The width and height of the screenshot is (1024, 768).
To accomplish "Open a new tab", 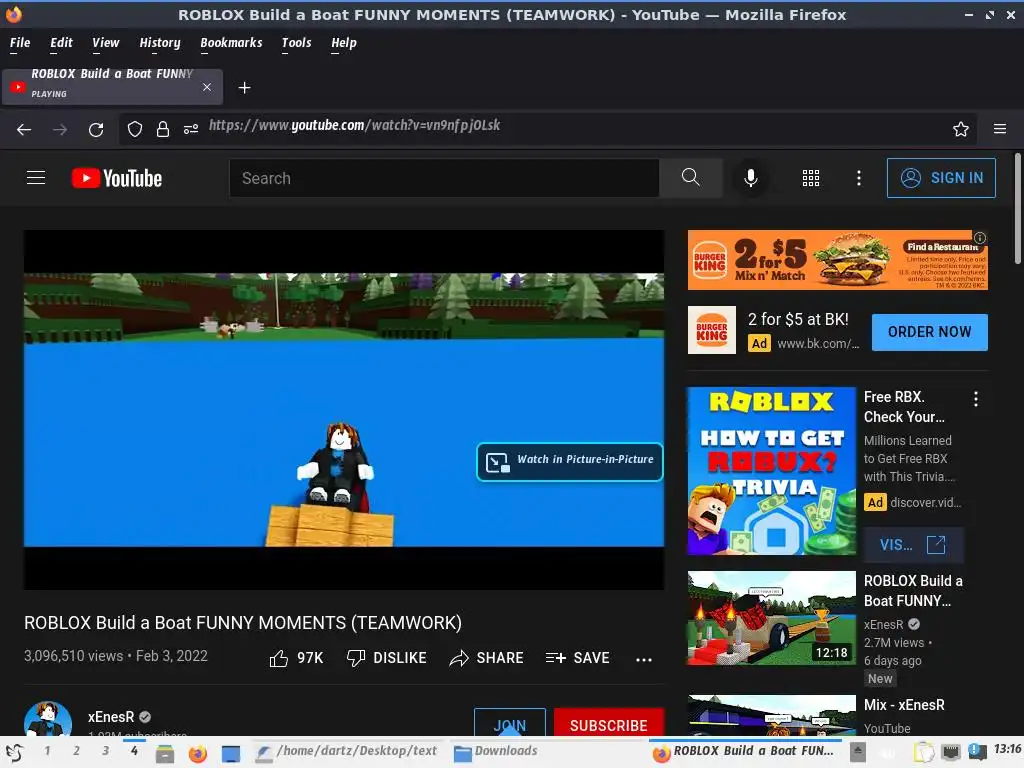I will pos(244,88).
